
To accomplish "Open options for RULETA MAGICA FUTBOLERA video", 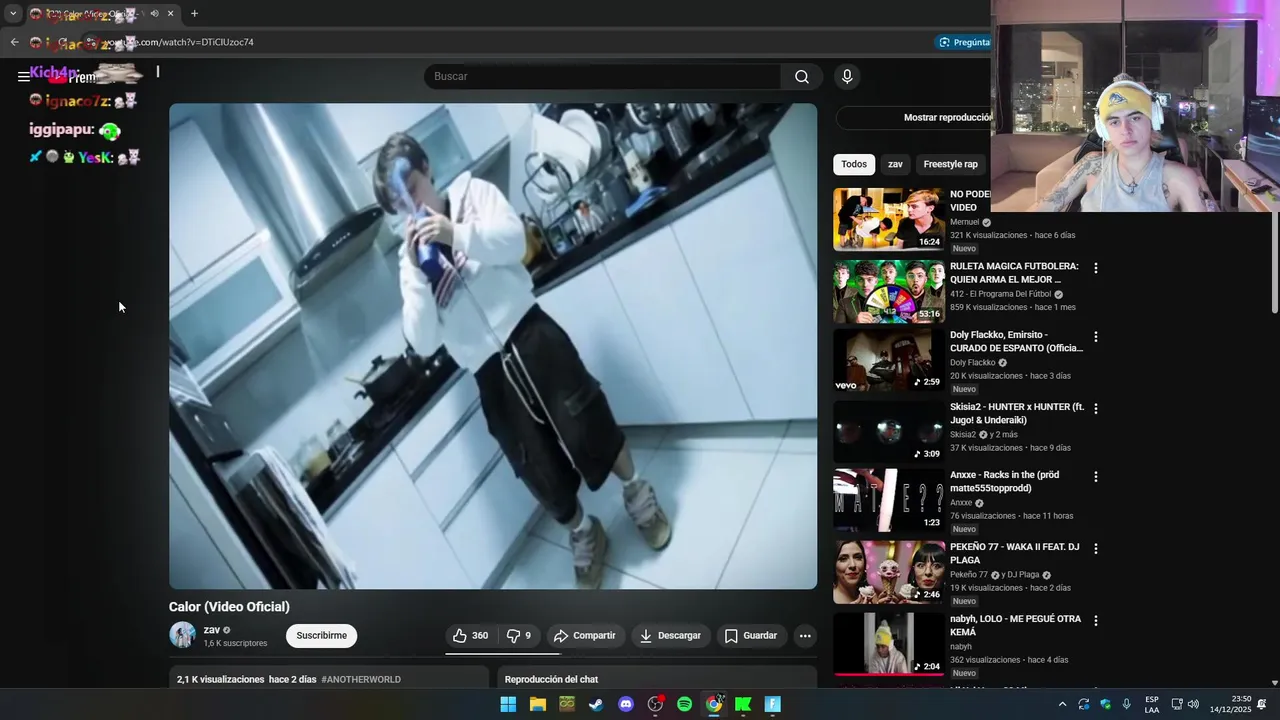I will (1095, 268).
